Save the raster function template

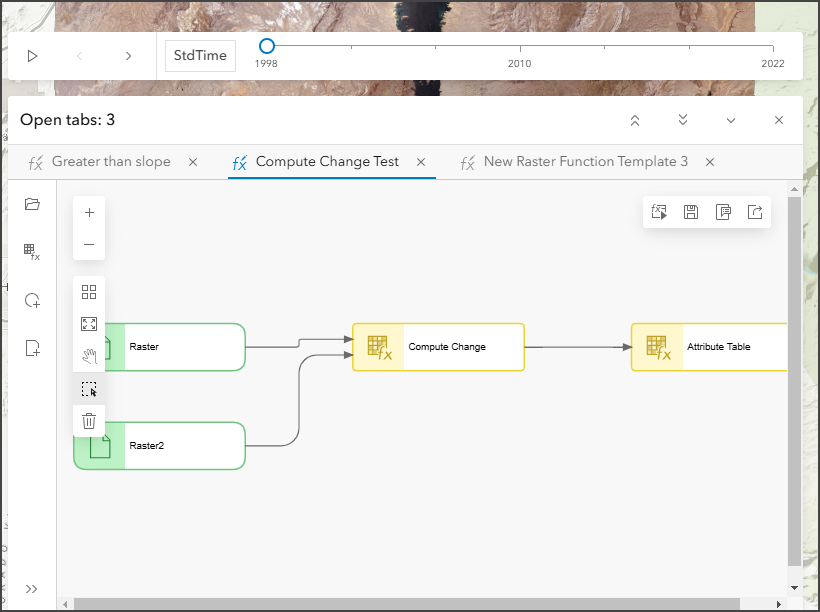pos(690,211)
